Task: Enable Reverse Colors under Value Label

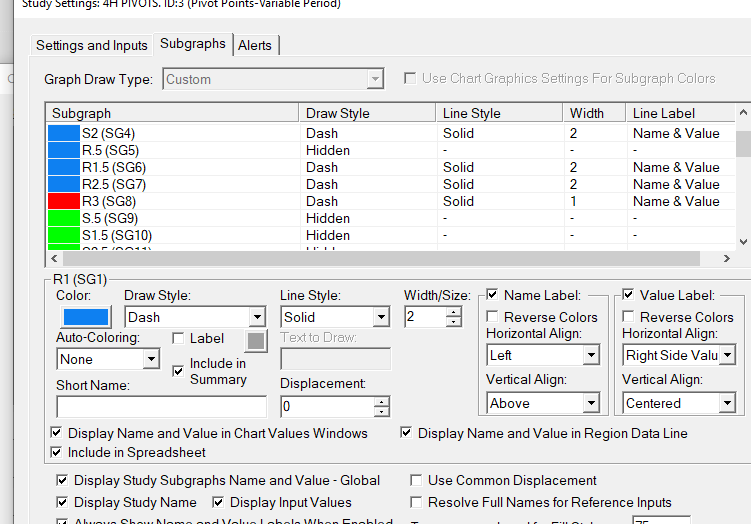Action: [x=629, y=317]
